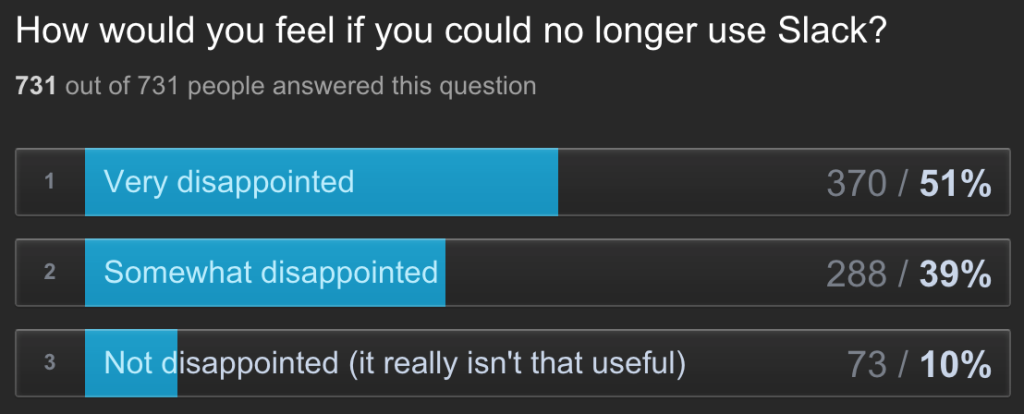Click the 370 response count

click(857, 184)
